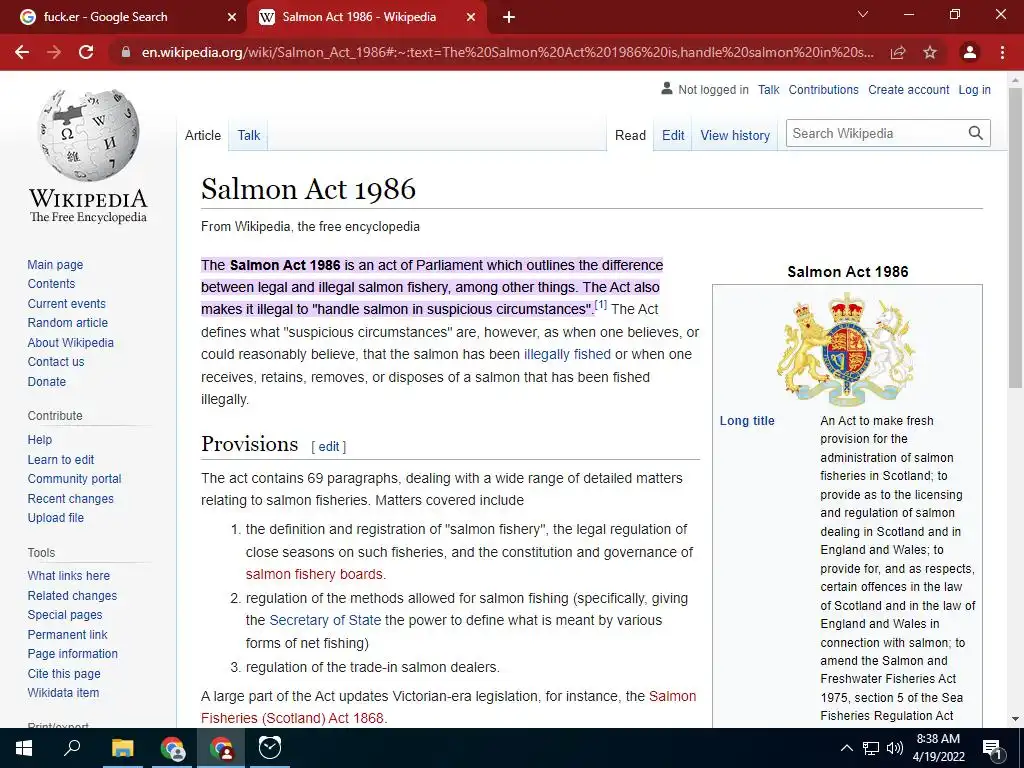Open Related changes link
Image resolution: width=1024 pixels, height=768 pixels.
[x=72, y=596]
